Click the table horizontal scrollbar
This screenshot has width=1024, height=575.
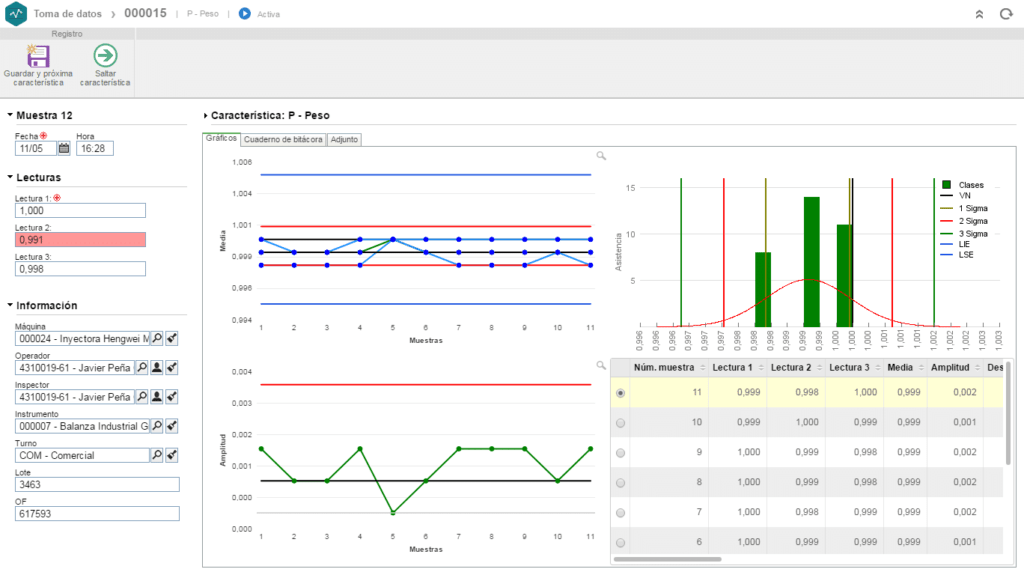pos(667,559)
